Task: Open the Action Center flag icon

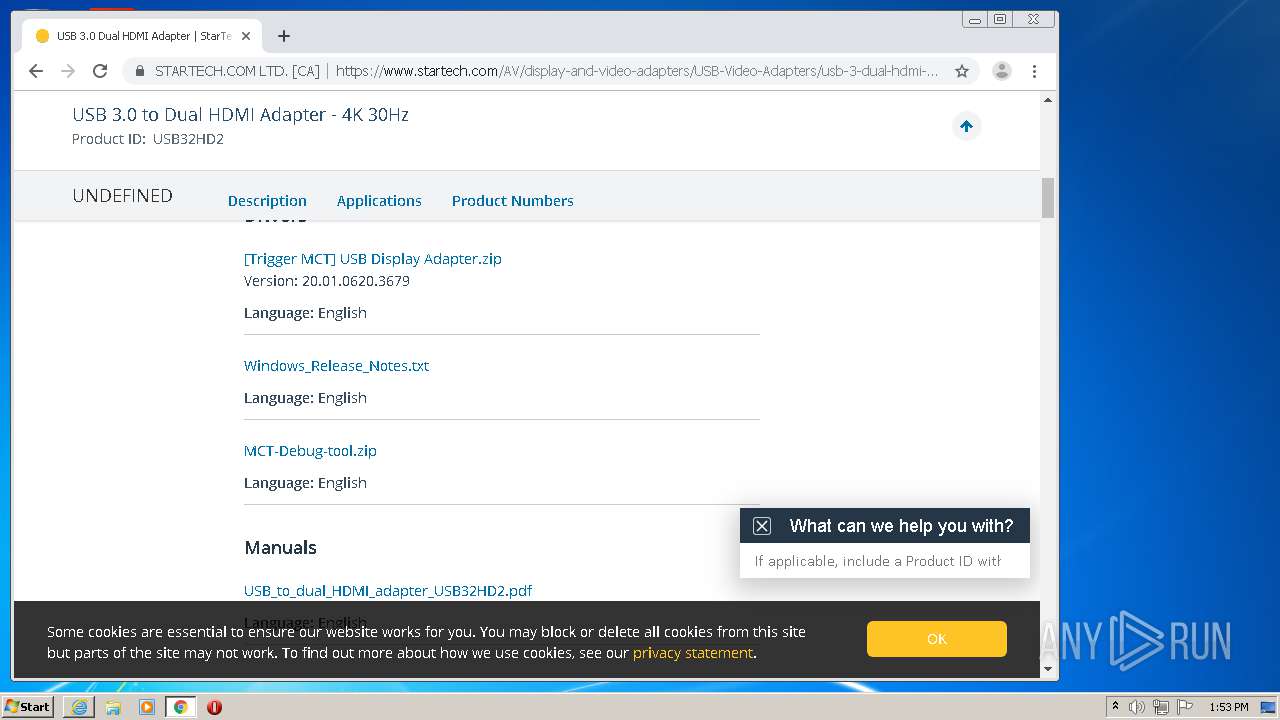Action: [1185, 707]
